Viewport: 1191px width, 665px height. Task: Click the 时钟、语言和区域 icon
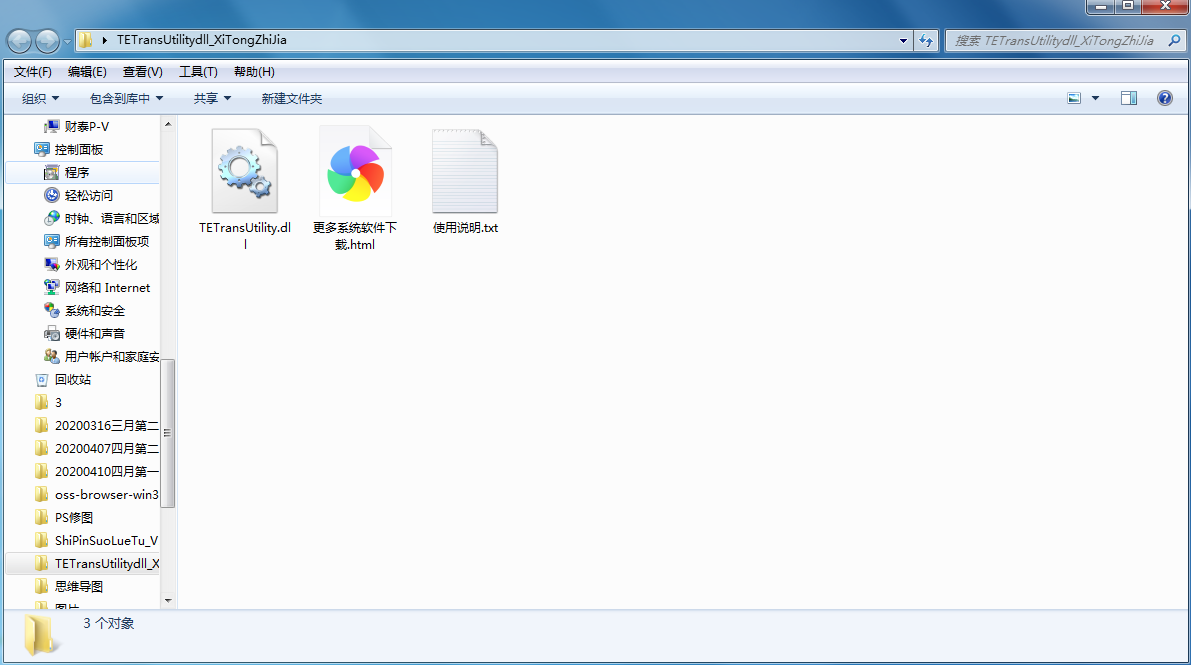point(52,218)
